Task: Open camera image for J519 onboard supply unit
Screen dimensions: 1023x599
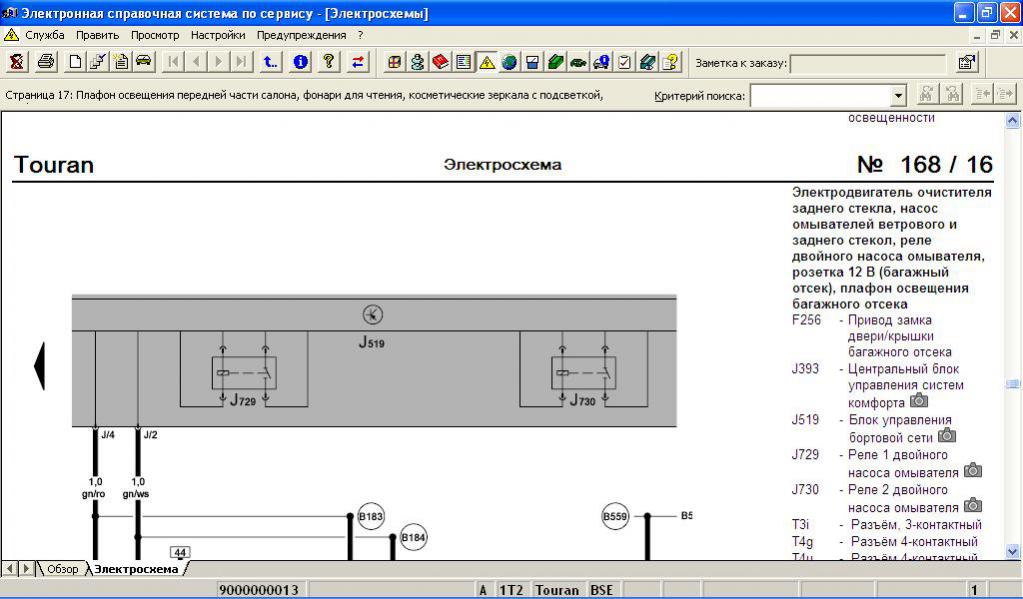Action: [947, 435]
